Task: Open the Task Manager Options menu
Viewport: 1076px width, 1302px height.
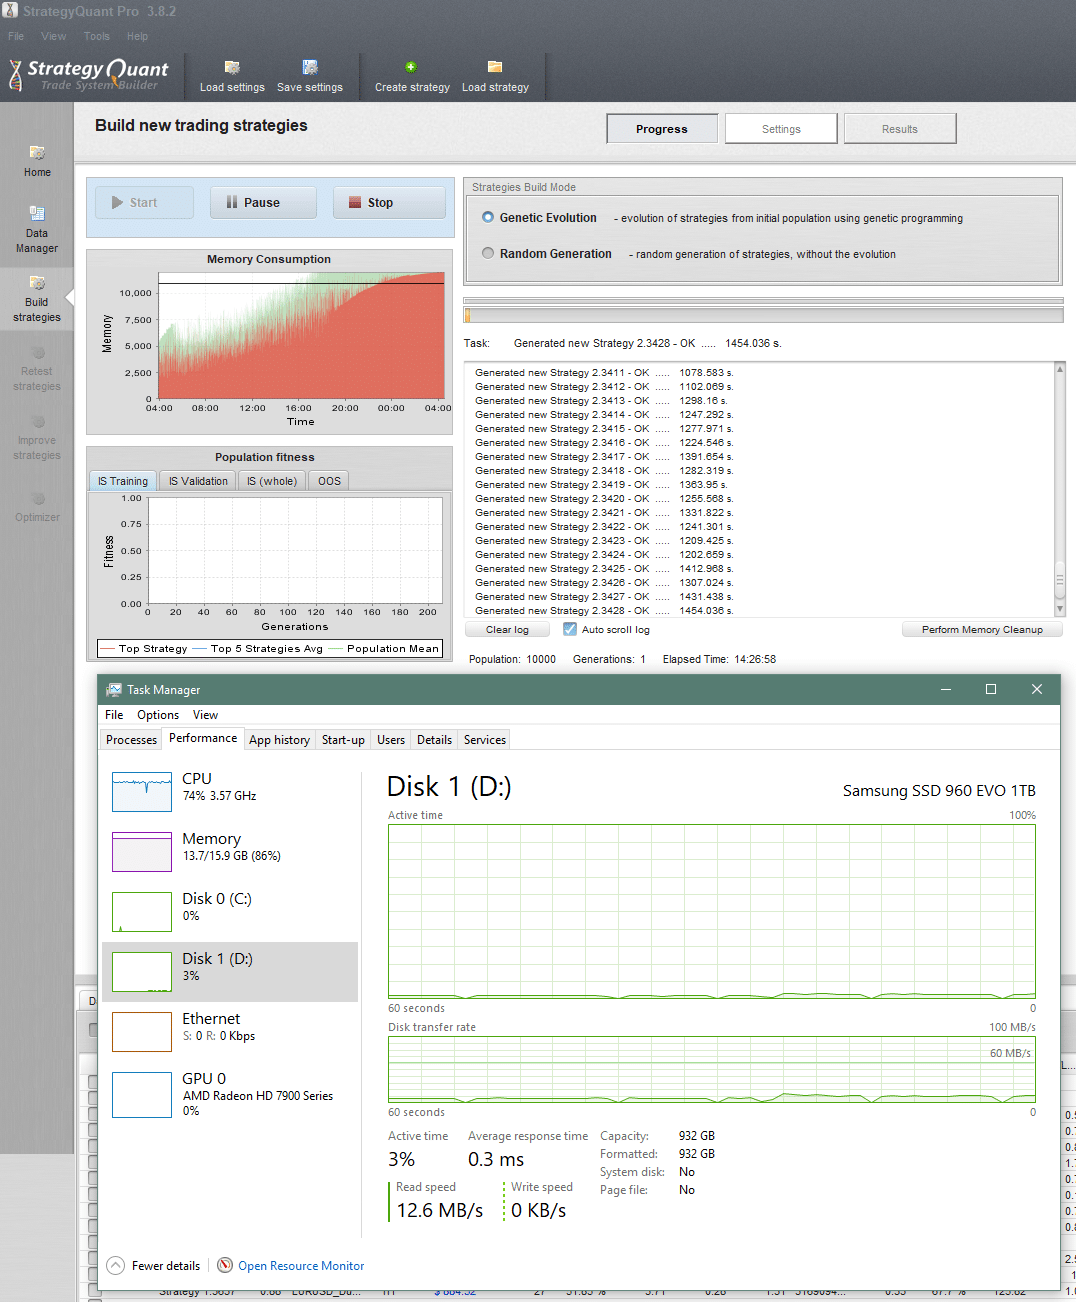Action: pyautogui.click(x=158, y=714)
